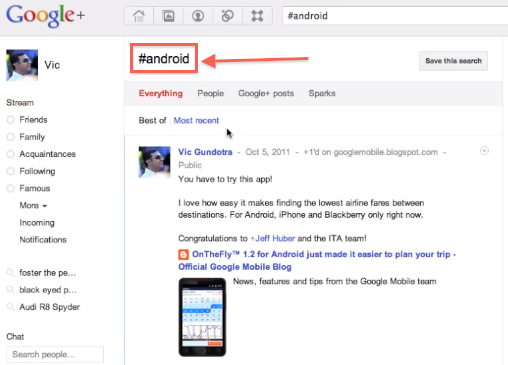Click the #android search box
508x365 pixels.
(x=395, y=16)
